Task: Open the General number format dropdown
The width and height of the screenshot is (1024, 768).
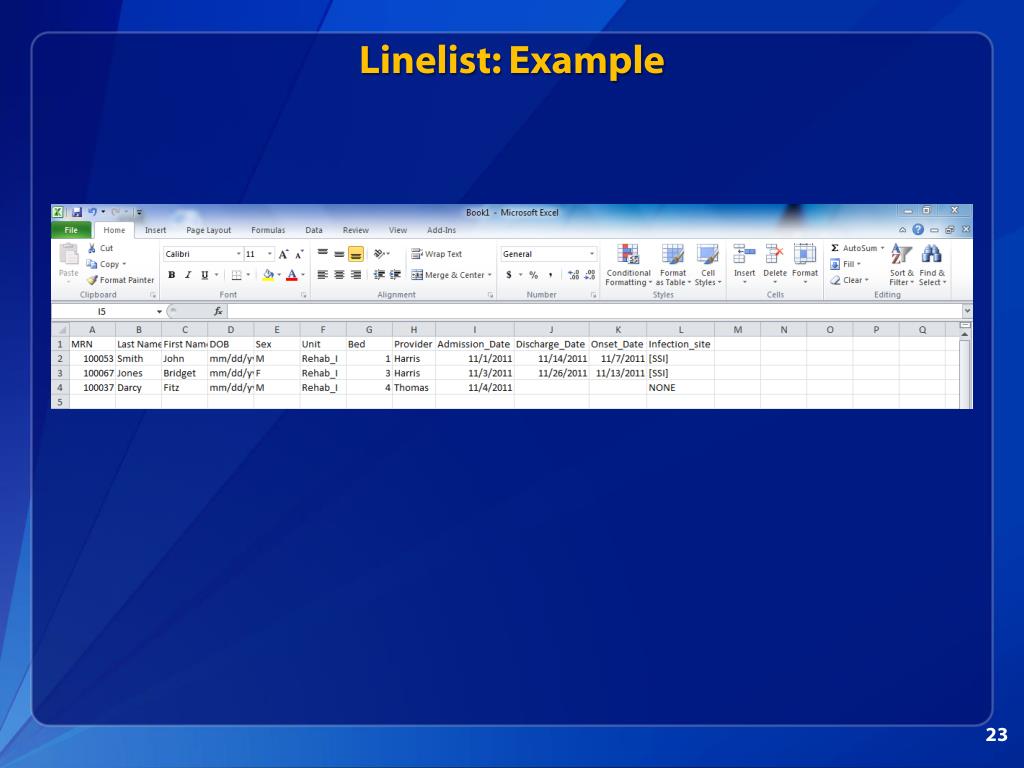Action: tap(592, 254)
